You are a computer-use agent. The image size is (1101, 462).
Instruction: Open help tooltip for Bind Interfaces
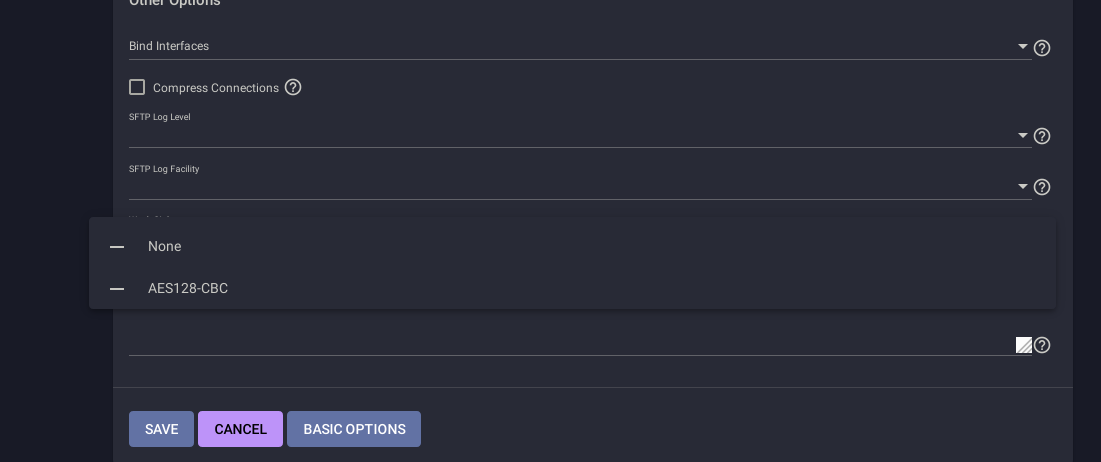[1041, 47]
